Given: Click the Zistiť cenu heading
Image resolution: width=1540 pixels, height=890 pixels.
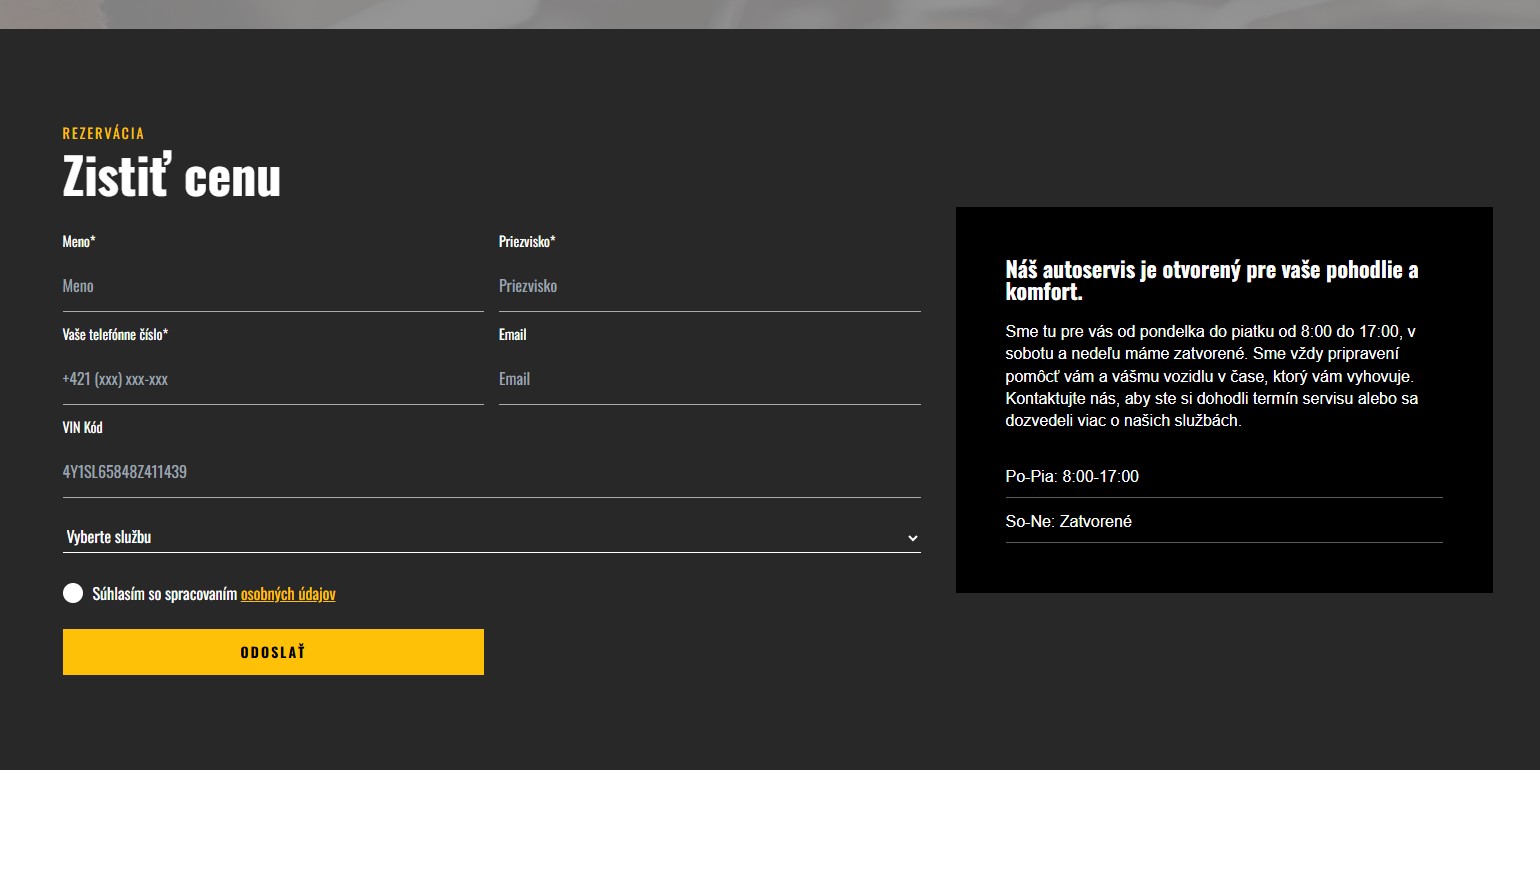Looking at the screenshot, I should click(172, 177).
